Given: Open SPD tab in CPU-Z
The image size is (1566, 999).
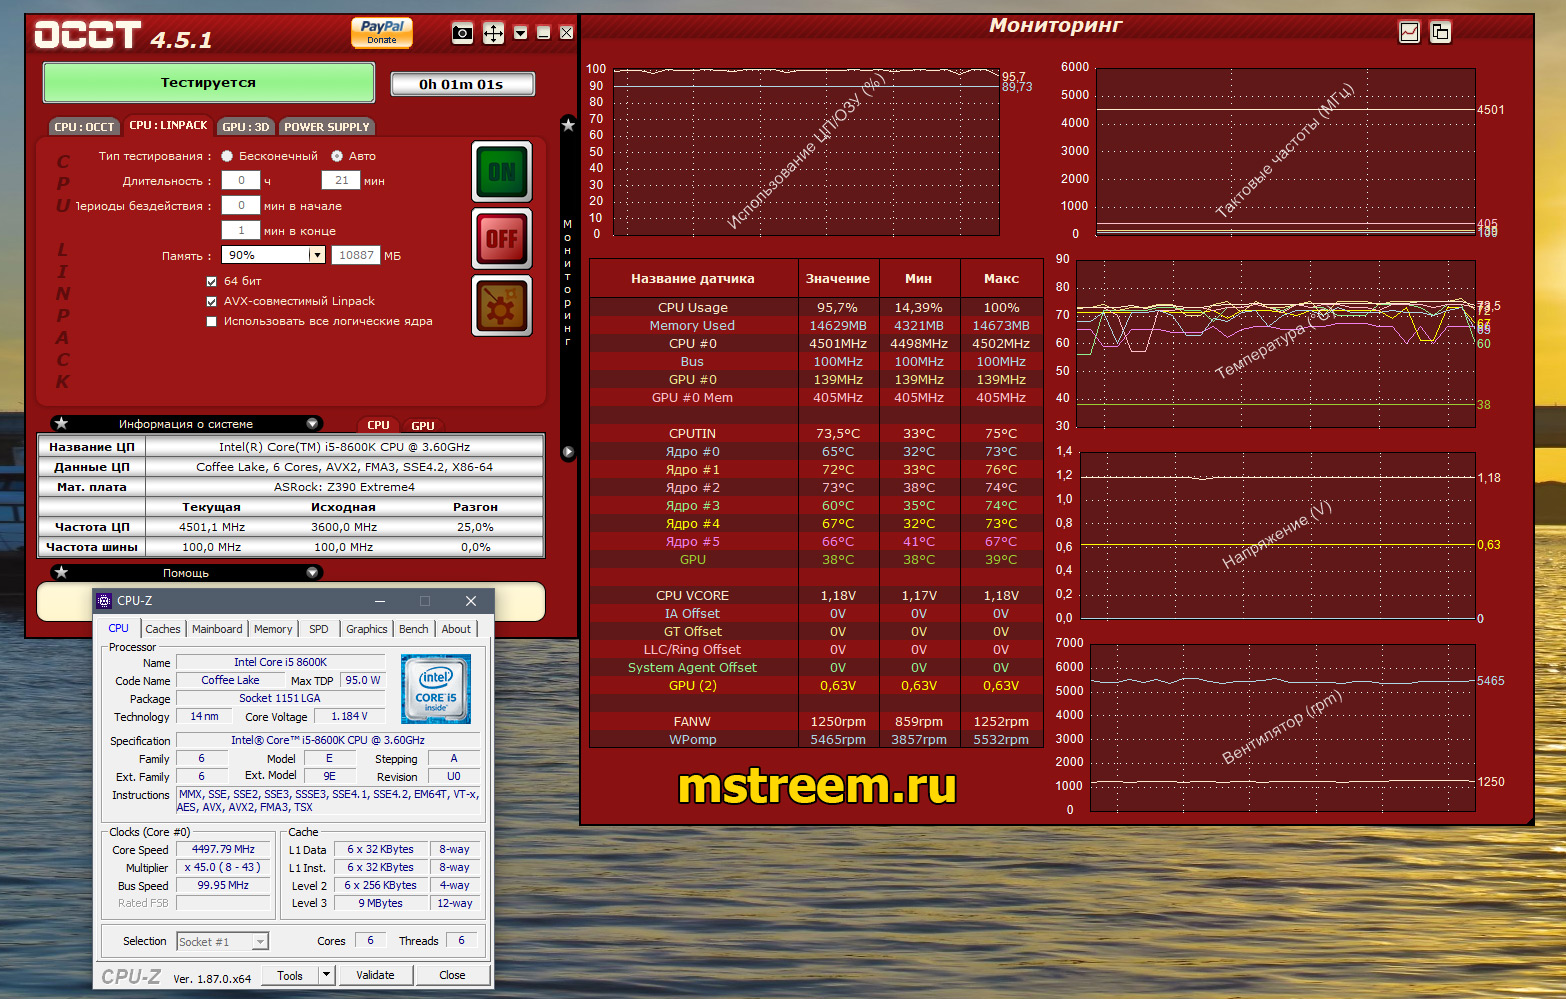Looking at the screenshot, I should [319, 629].
